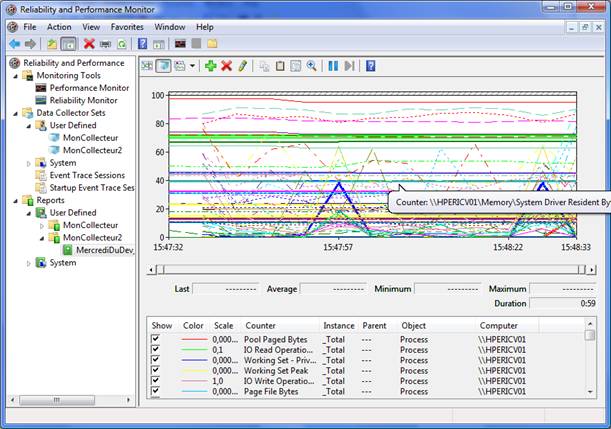This screenshot has width=611, height=429.
Task: Open Help from the main toolbar question-mark icon
Action: pyautogui.click(x=143, y=44)
